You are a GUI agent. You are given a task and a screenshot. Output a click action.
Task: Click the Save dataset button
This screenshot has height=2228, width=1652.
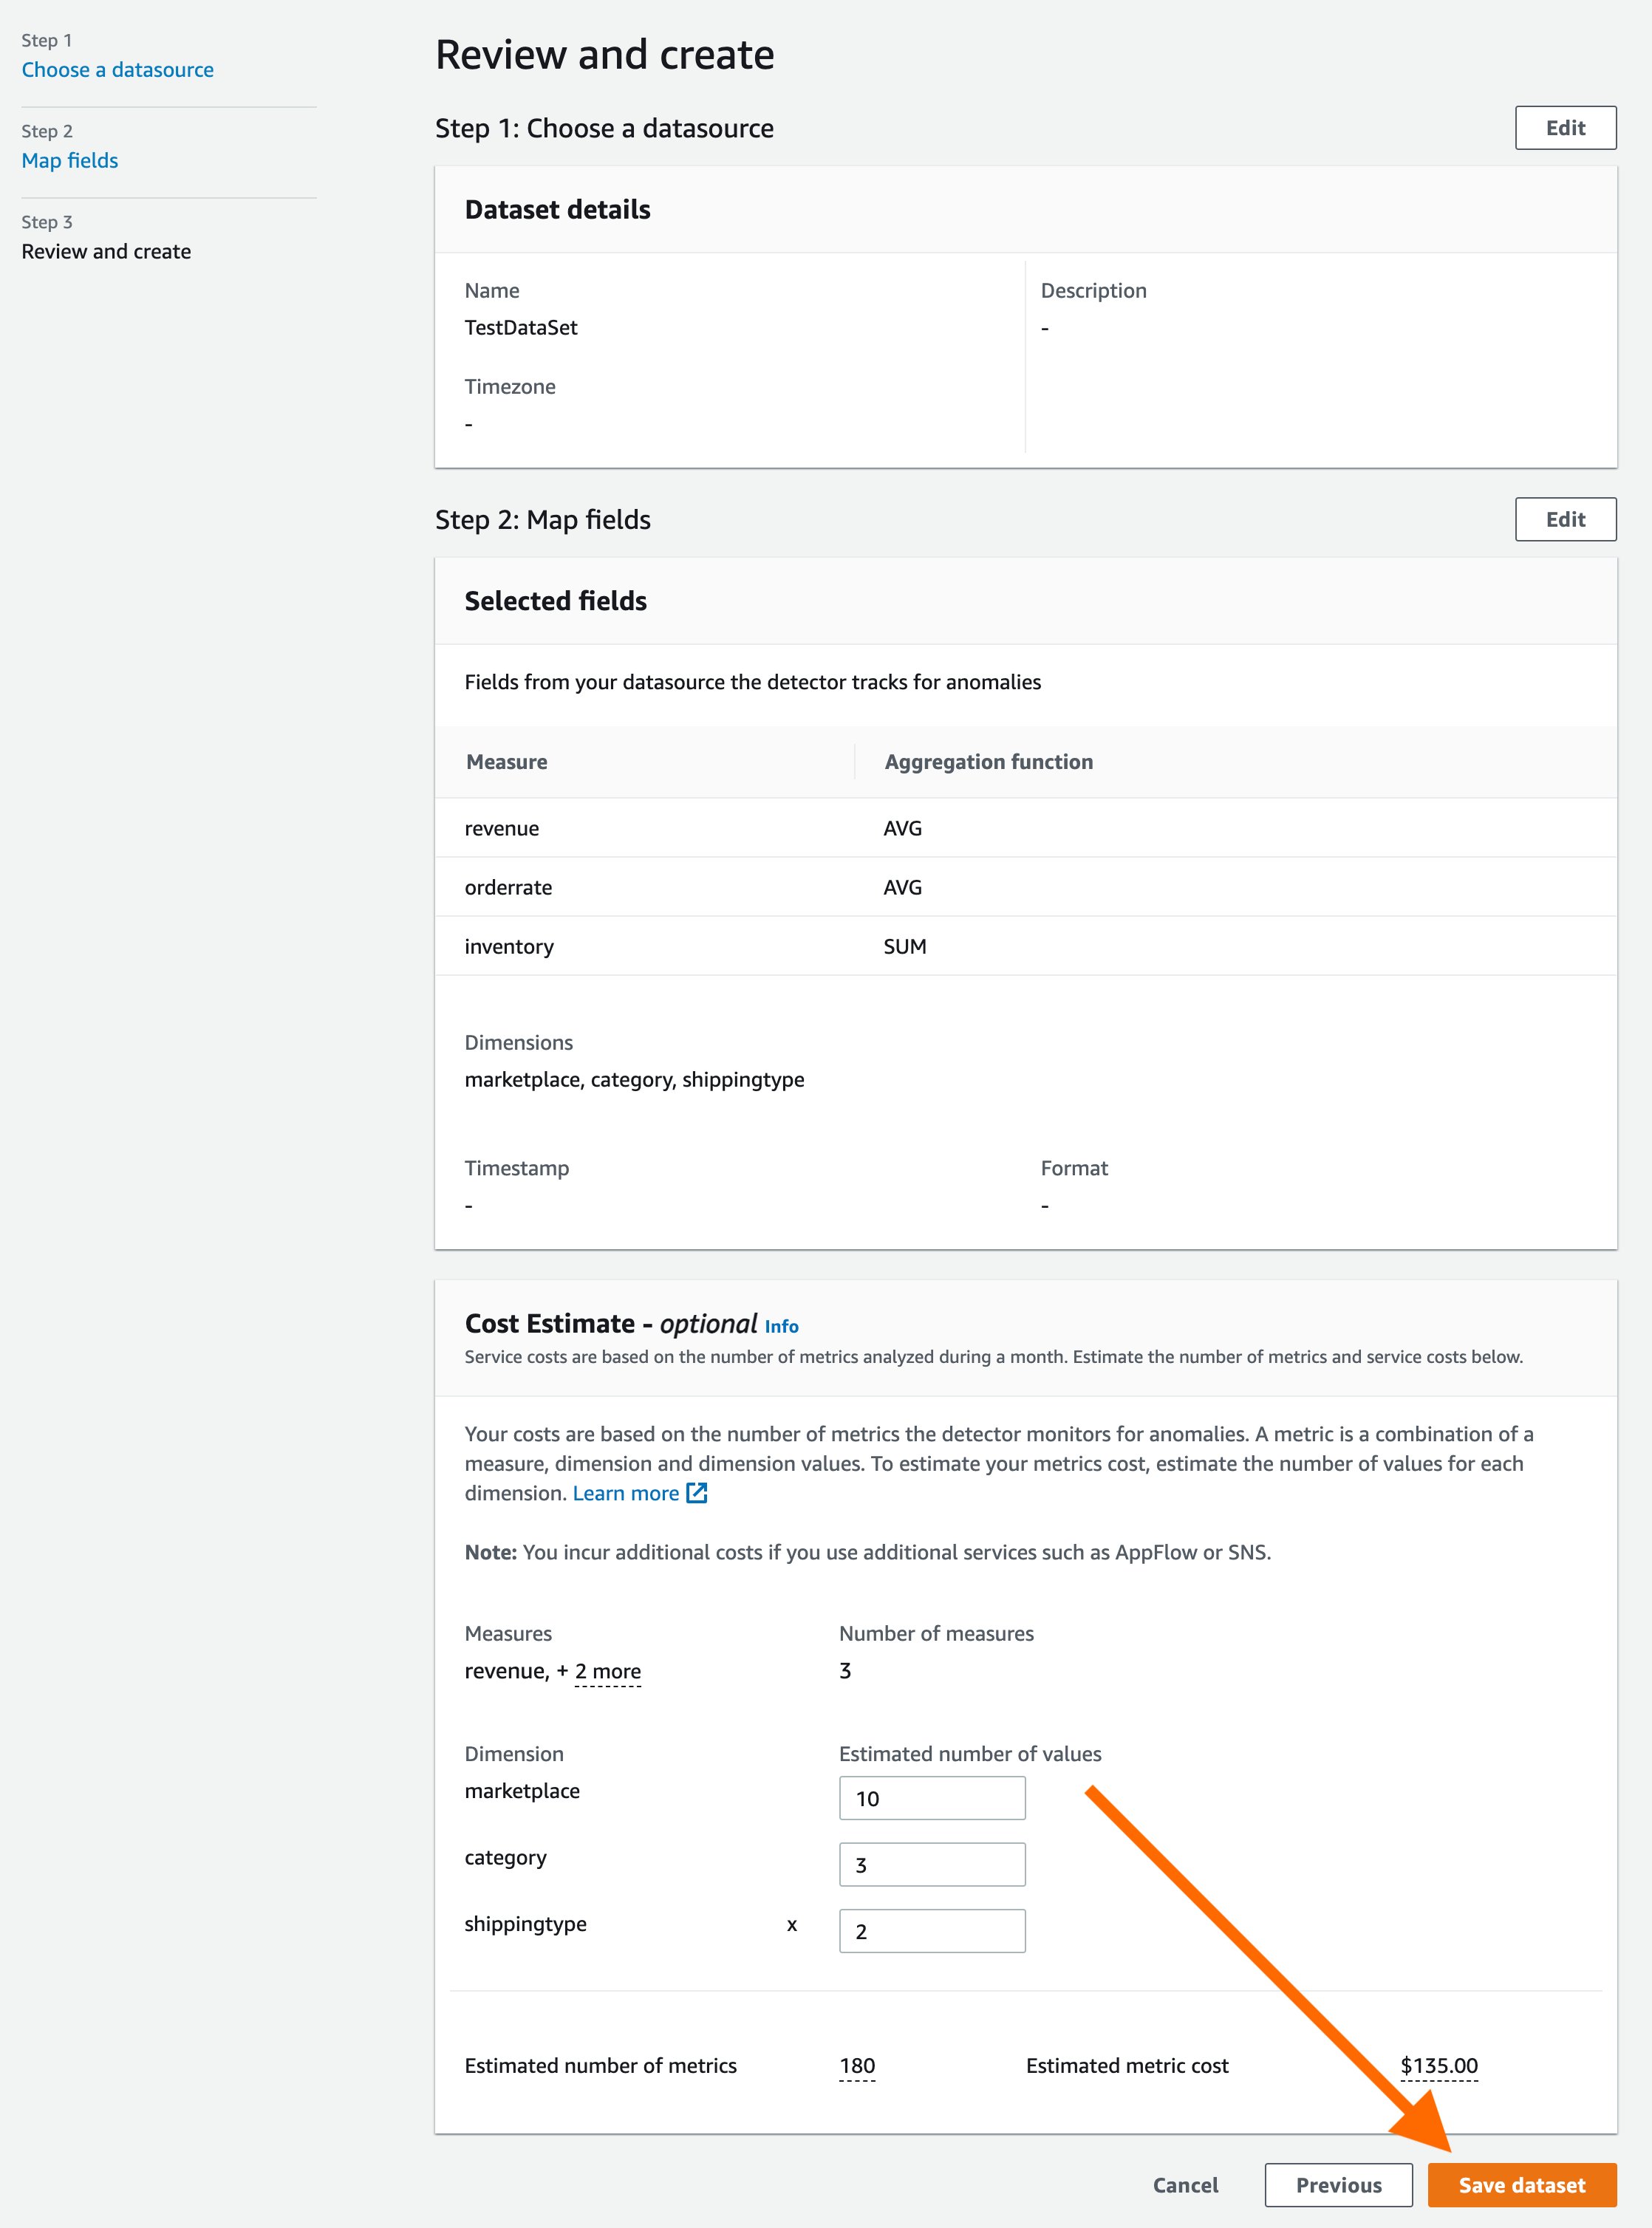point(1520,2184)
